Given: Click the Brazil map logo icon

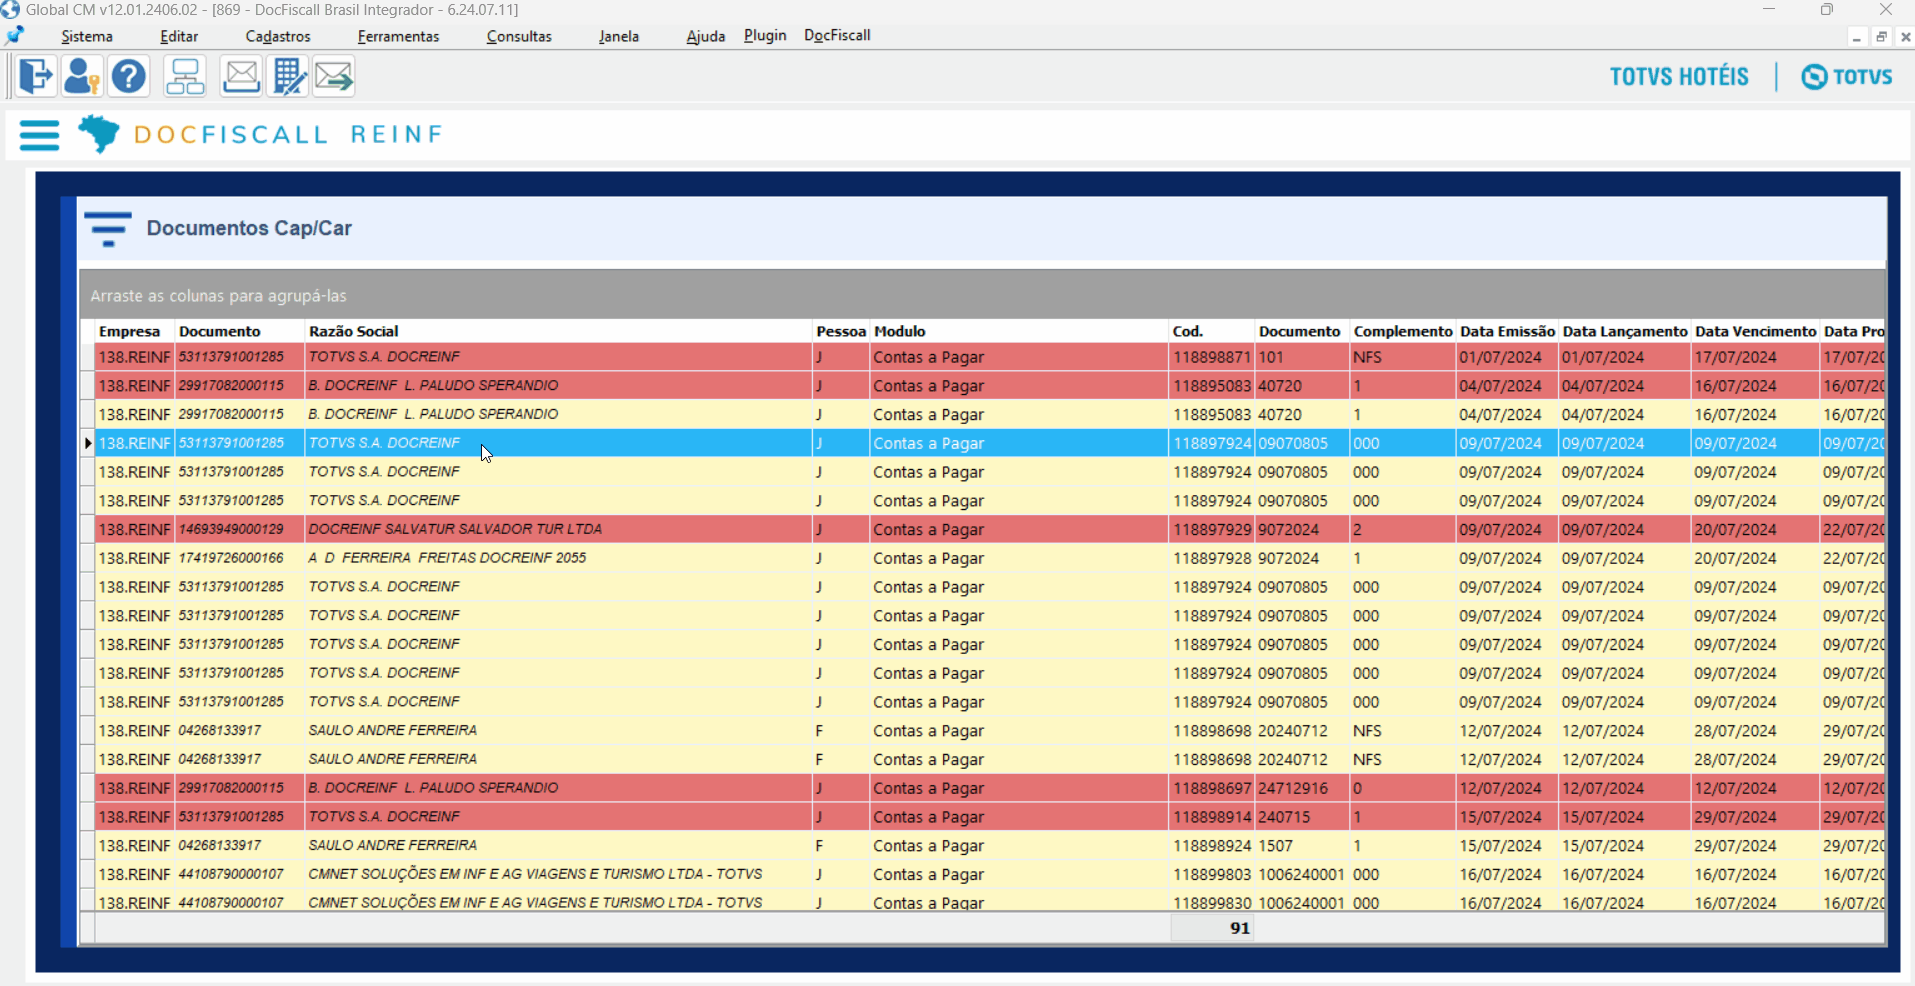Looking at the screenshot, I should 99,134.
